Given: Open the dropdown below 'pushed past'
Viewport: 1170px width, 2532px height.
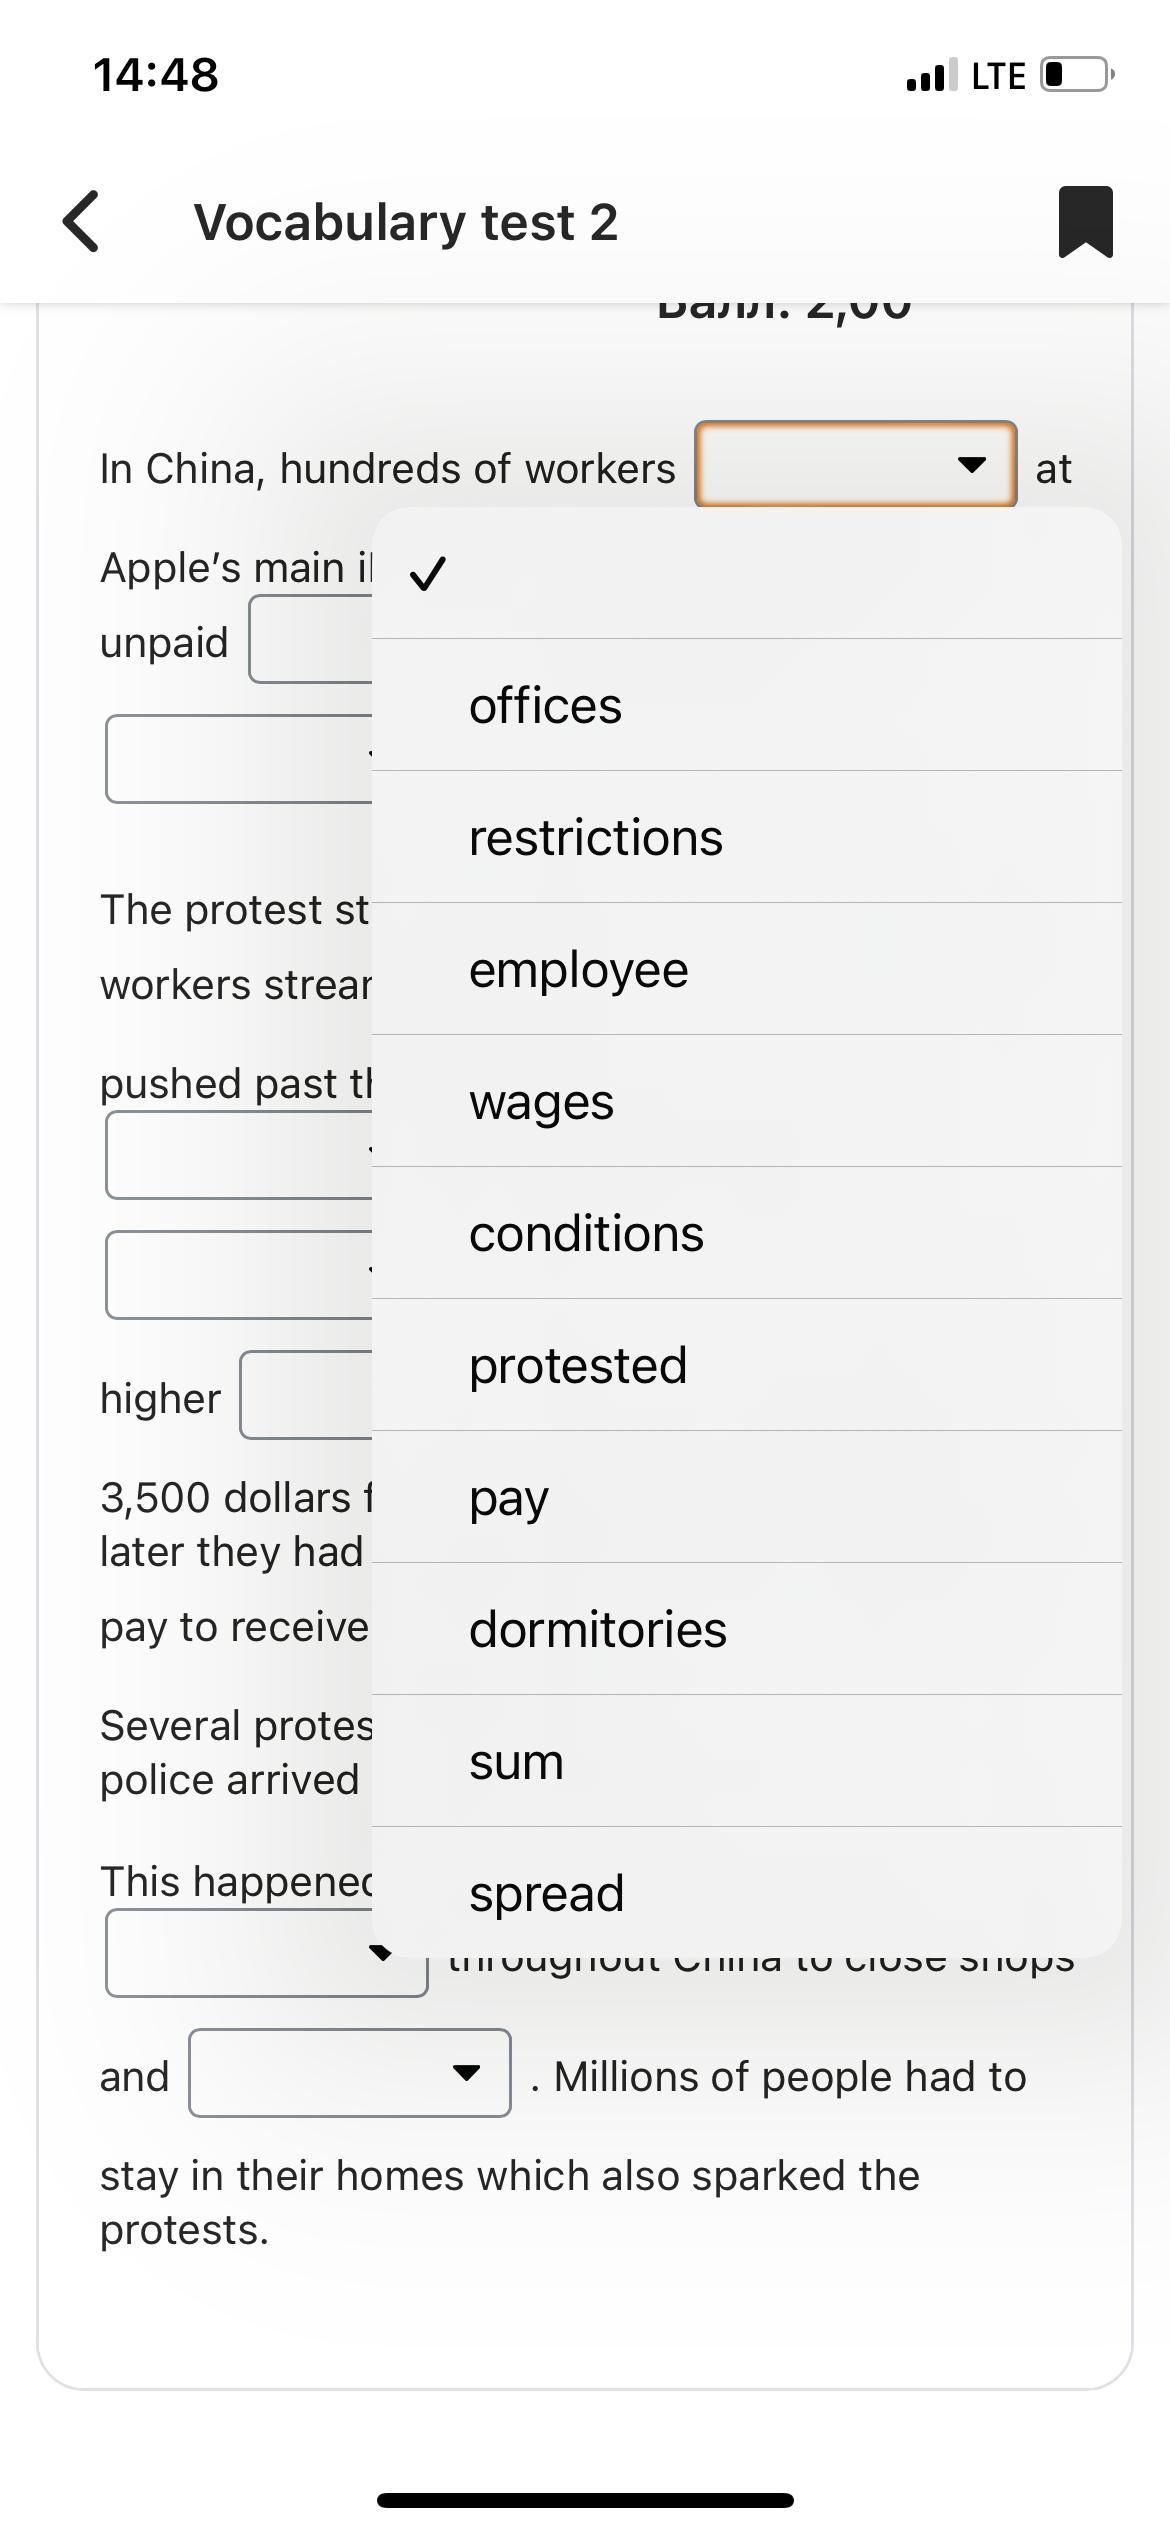Looking at the screenshot, I should [x=240, y=1156].
